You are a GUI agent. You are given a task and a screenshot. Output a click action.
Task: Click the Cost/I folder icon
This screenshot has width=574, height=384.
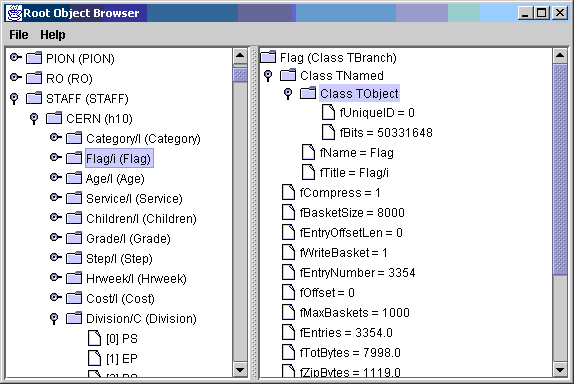tap(74, 298)
